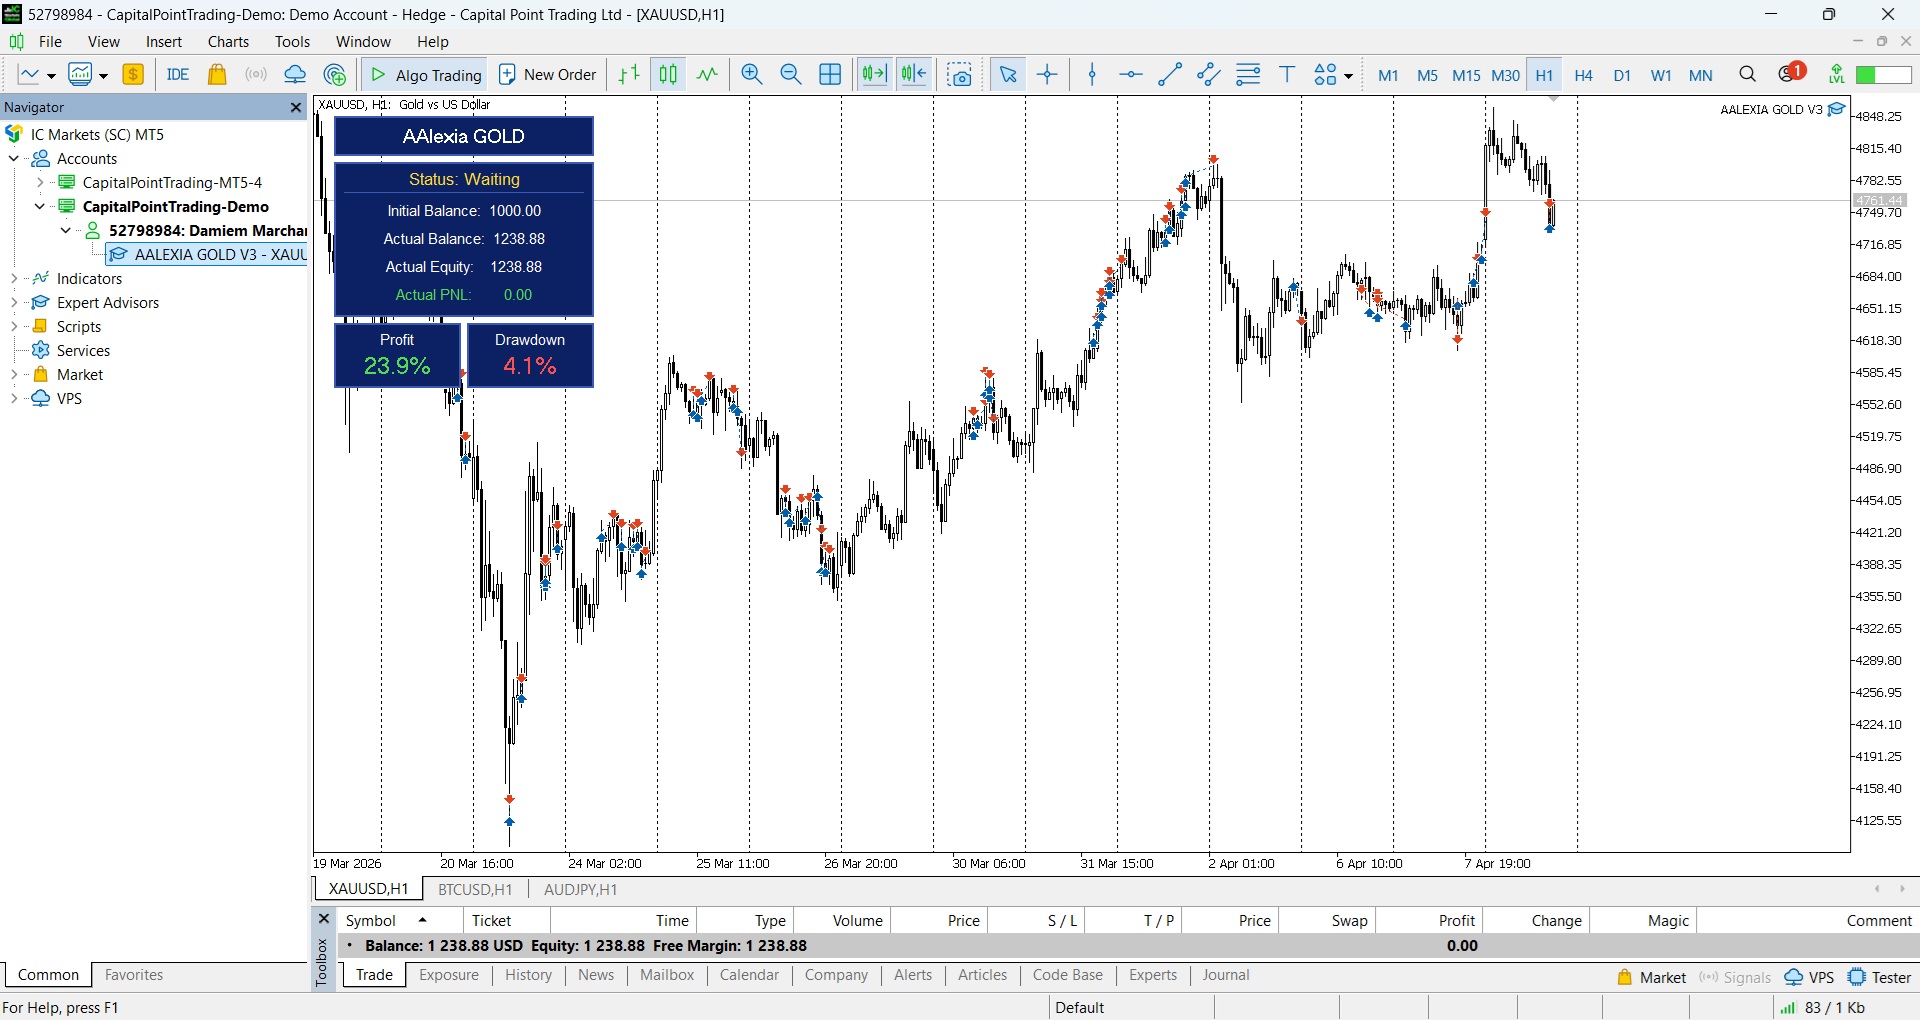This screenshot has width=1920, height=1020.
Task: Click the green level progress bar
Action: coord(1884,75)
